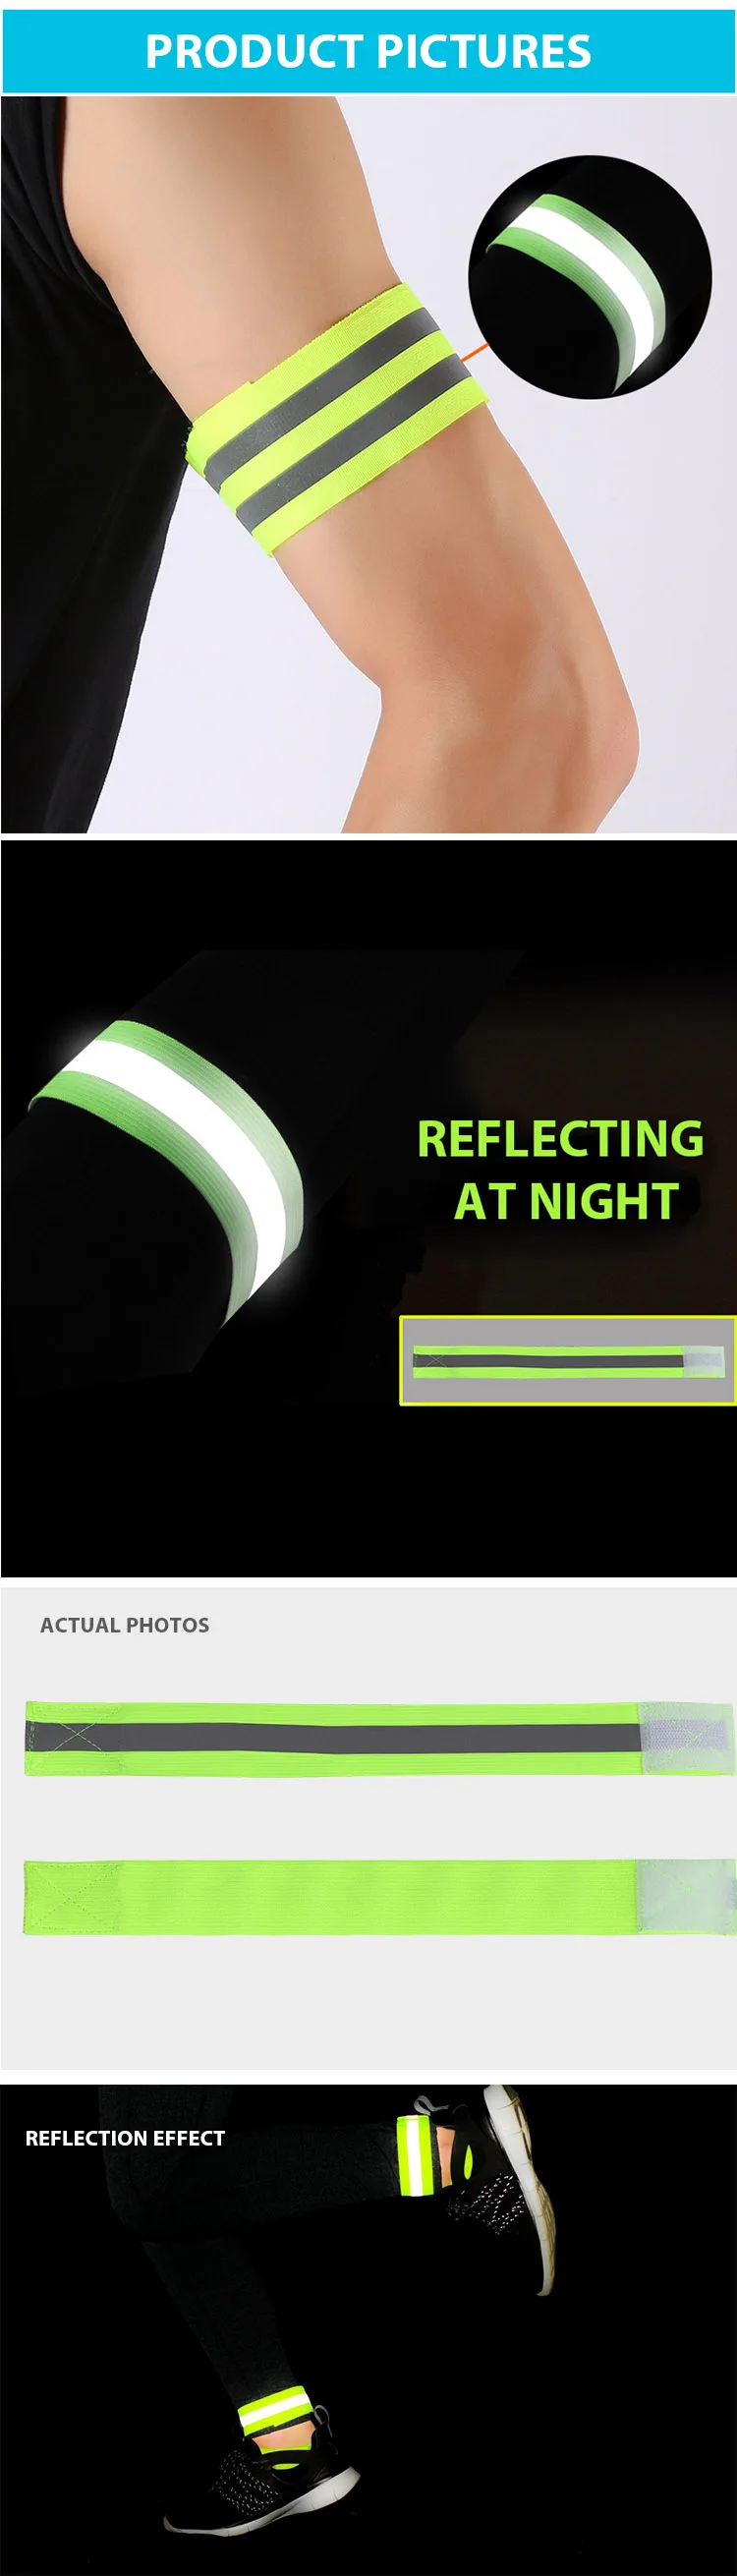Screen dimensions: 737x2576
Task: Click the plain green back-side band
Action: pyautogui.click(x=378, y=1896)
